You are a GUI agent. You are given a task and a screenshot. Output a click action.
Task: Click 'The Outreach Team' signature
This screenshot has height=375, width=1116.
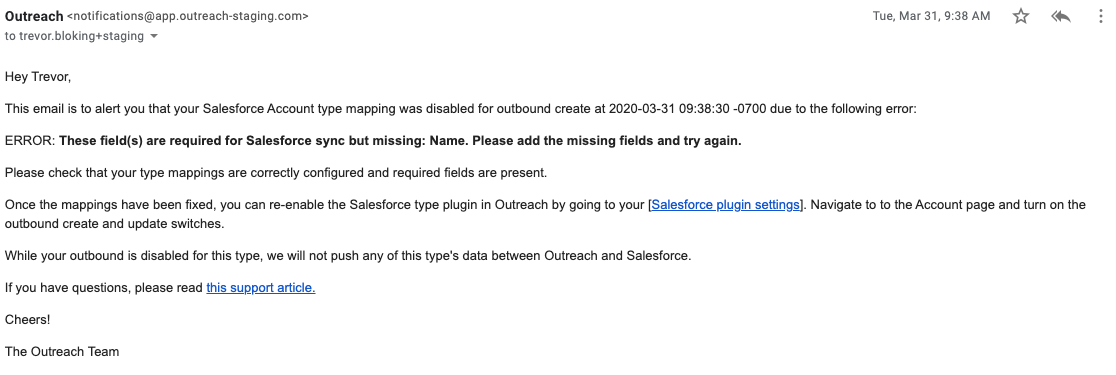pyautogui.click(x=62, y=352)
